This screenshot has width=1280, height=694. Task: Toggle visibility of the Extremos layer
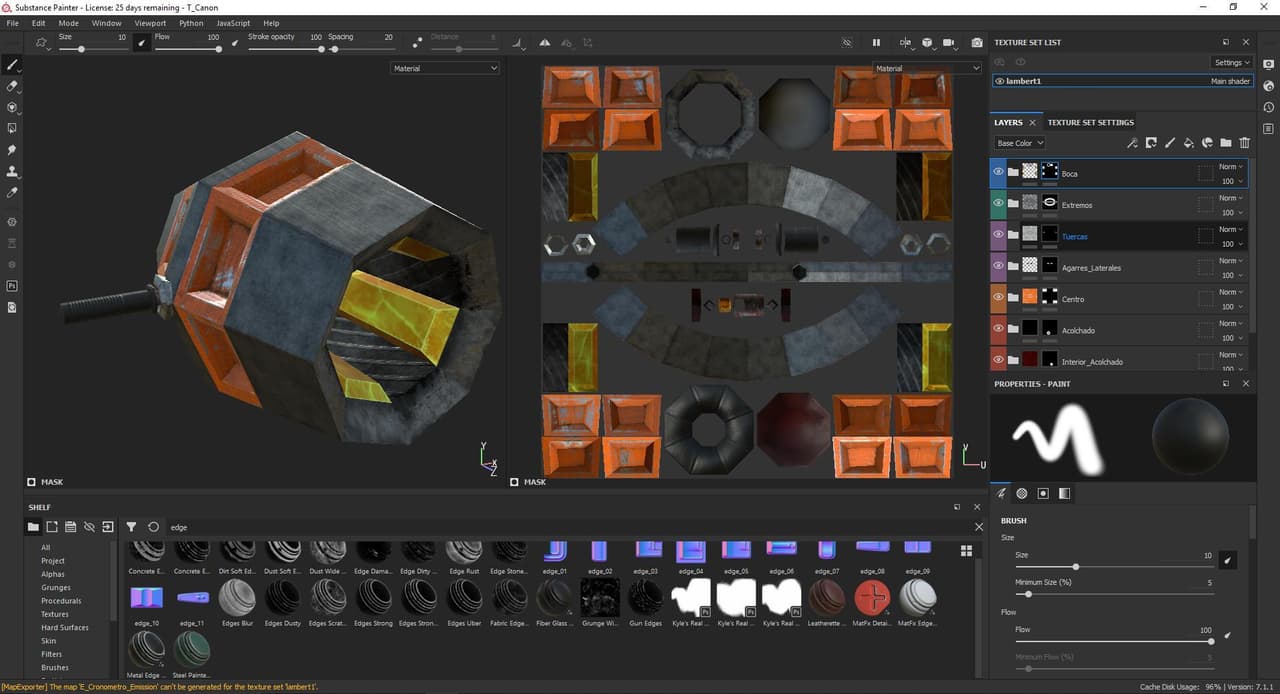point(998,203)
